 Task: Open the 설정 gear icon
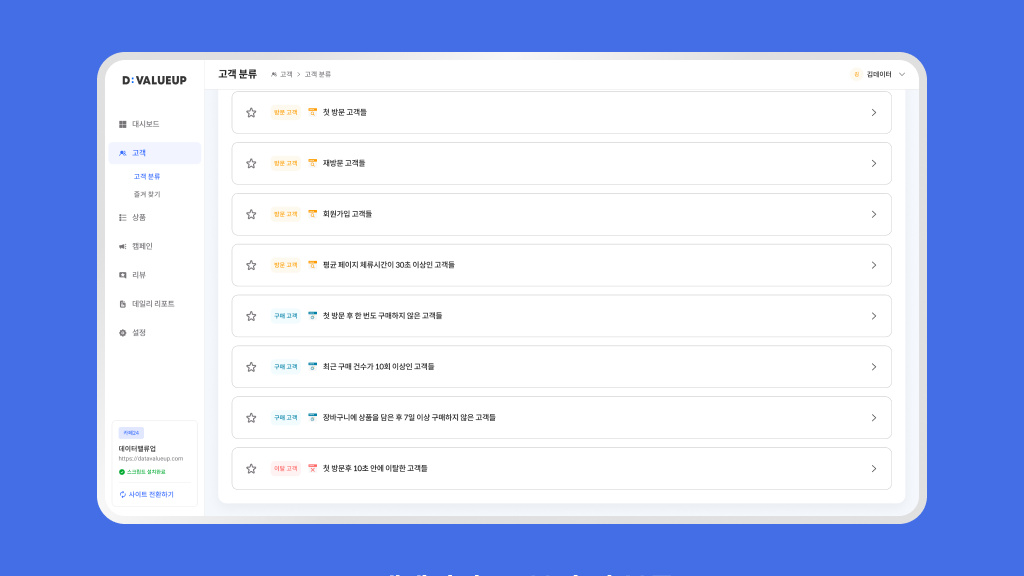pyautogui.click(x=123, y=332)
